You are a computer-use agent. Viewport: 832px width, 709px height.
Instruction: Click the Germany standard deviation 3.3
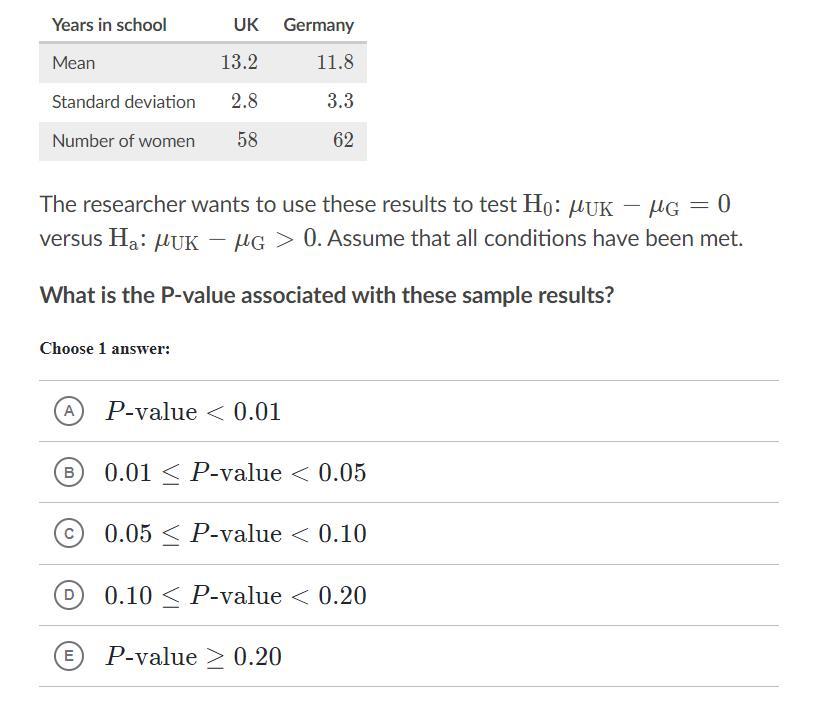coord(340,102)
